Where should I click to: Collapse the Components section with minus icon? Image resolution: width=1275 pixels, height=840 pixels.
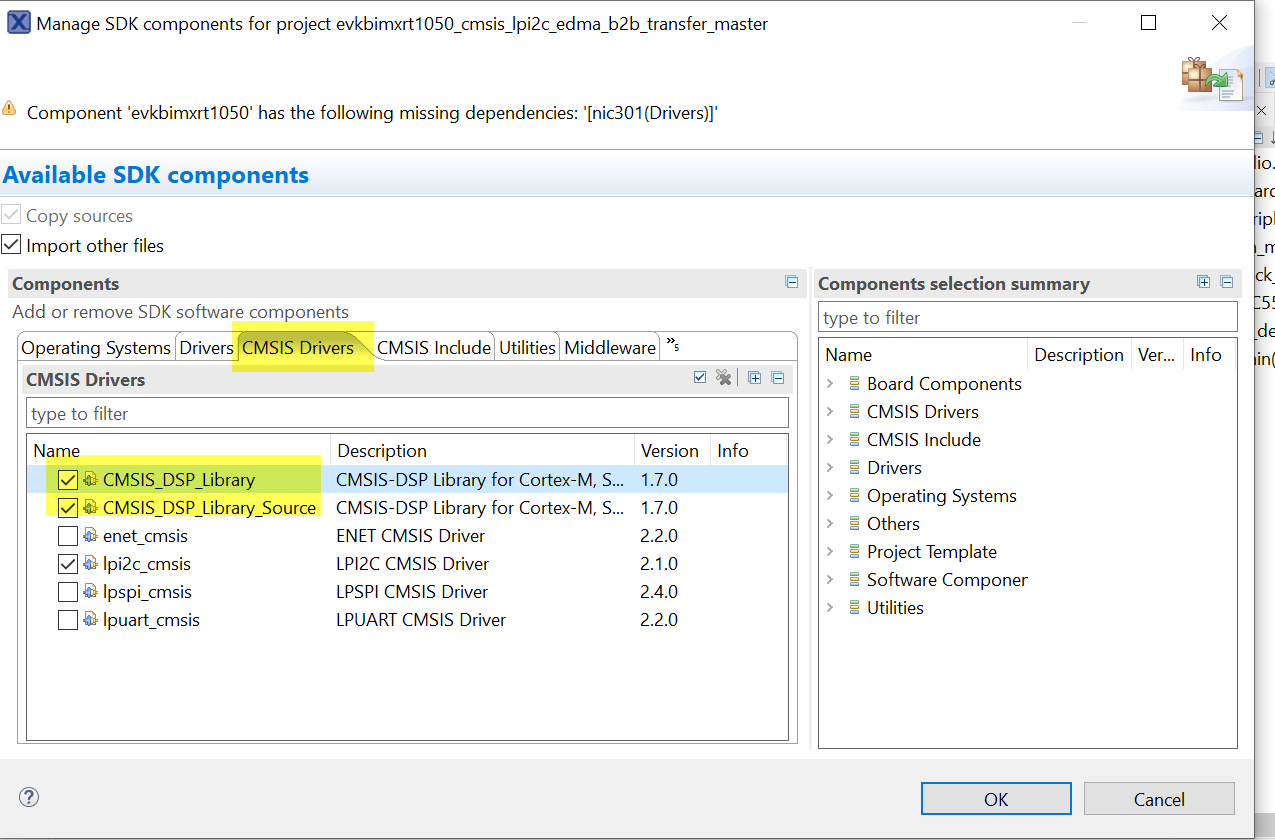pyautogui.click(x=792, y=283)
